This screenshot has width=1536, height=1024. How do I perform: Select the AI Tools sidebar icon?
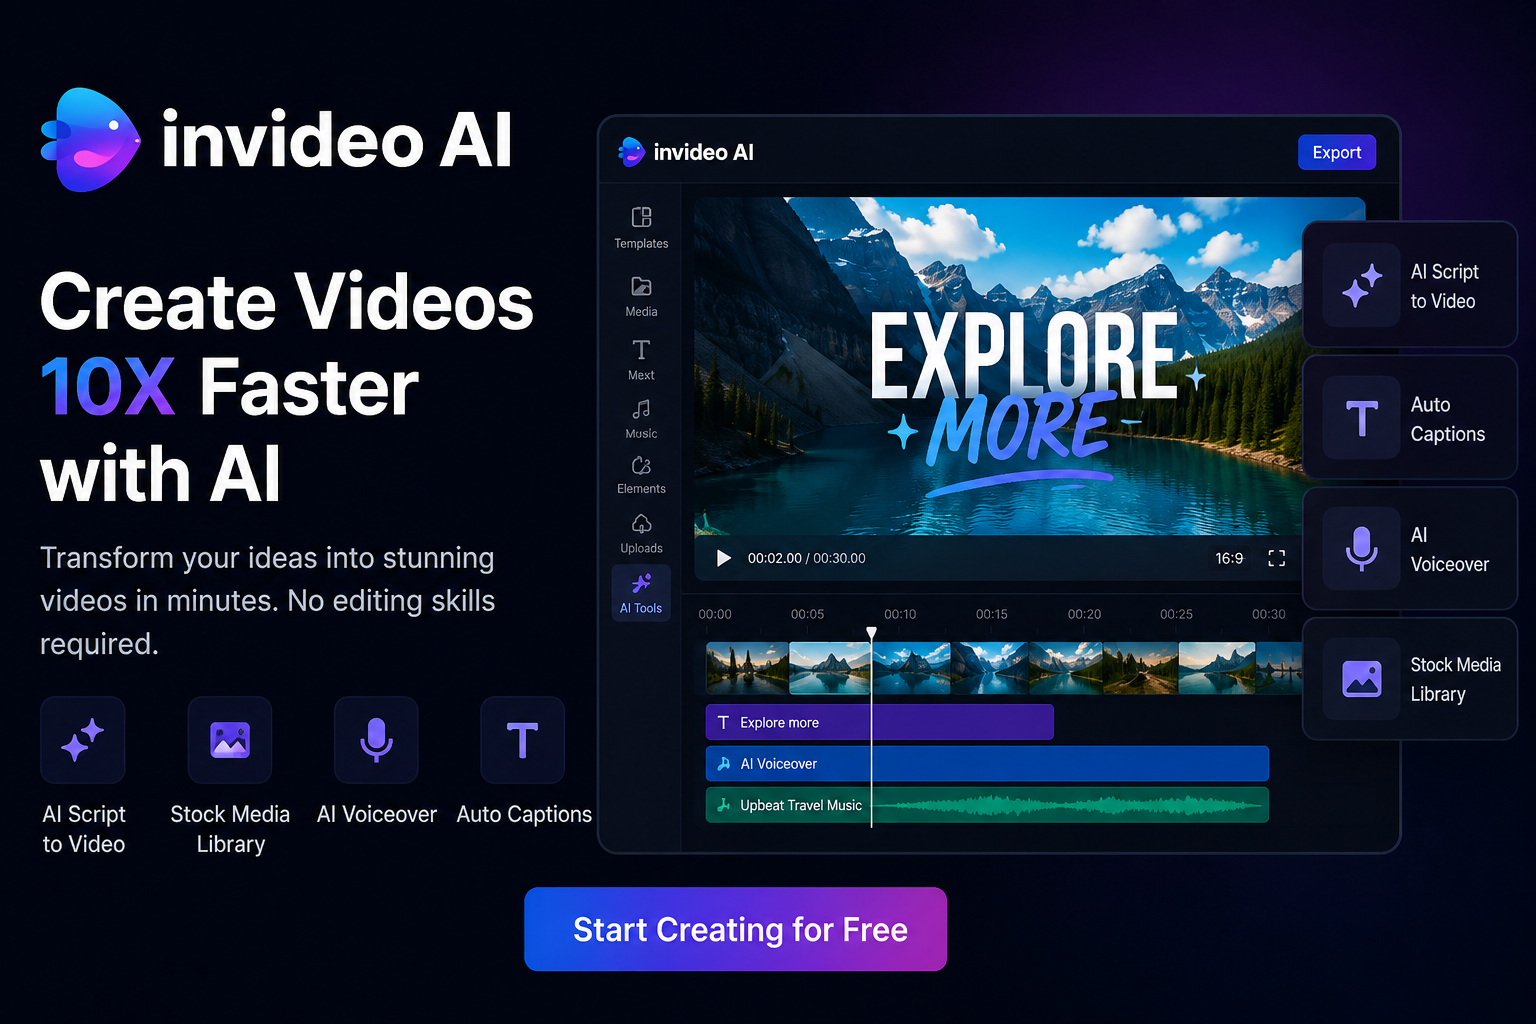pyautogui.click(x=641, y=593)
